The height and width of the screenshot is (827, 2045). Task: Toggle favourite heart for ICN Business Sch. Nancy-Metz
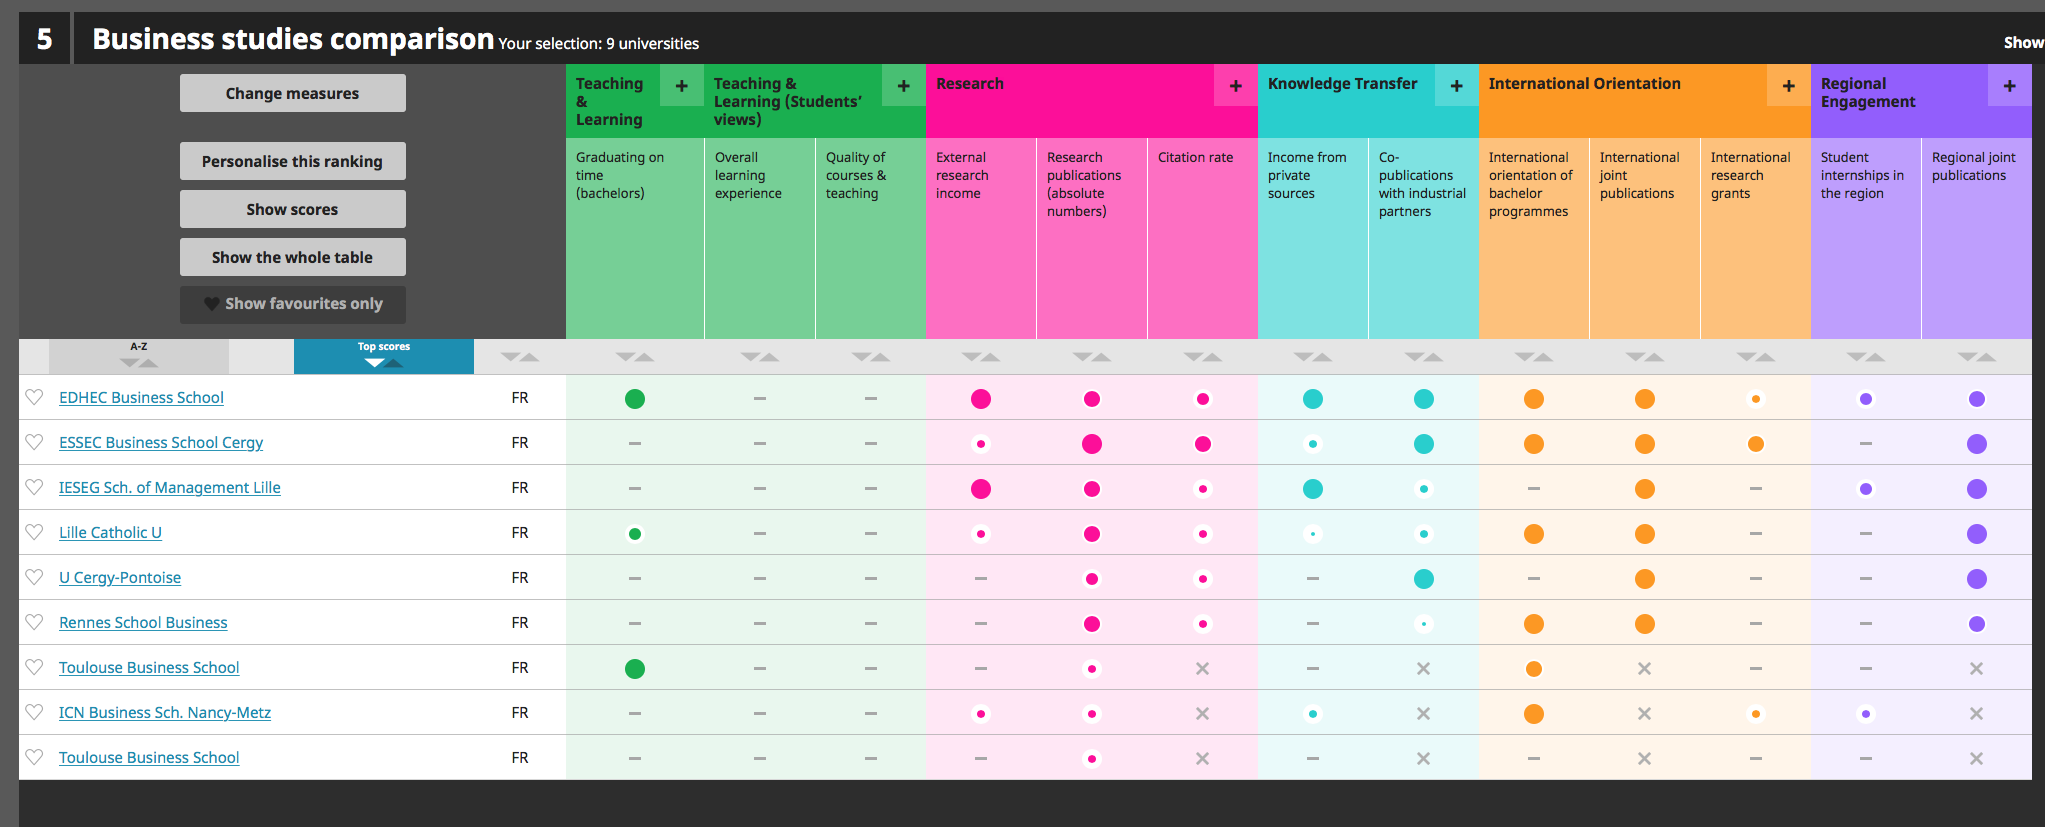click(x=34, y=712)
